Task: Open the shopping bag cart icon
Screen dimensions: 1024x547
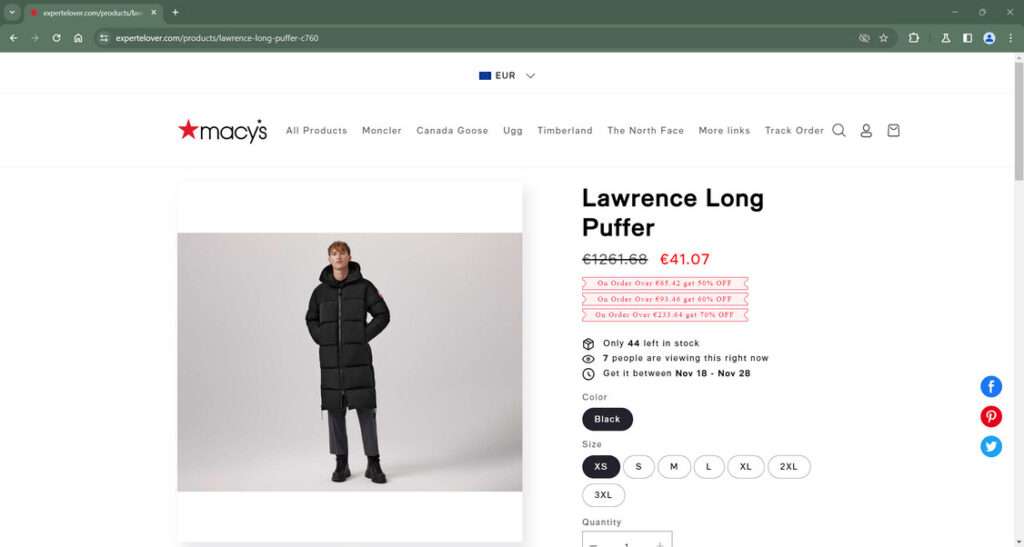Action: pyautogui.click(x=893, y=130)
